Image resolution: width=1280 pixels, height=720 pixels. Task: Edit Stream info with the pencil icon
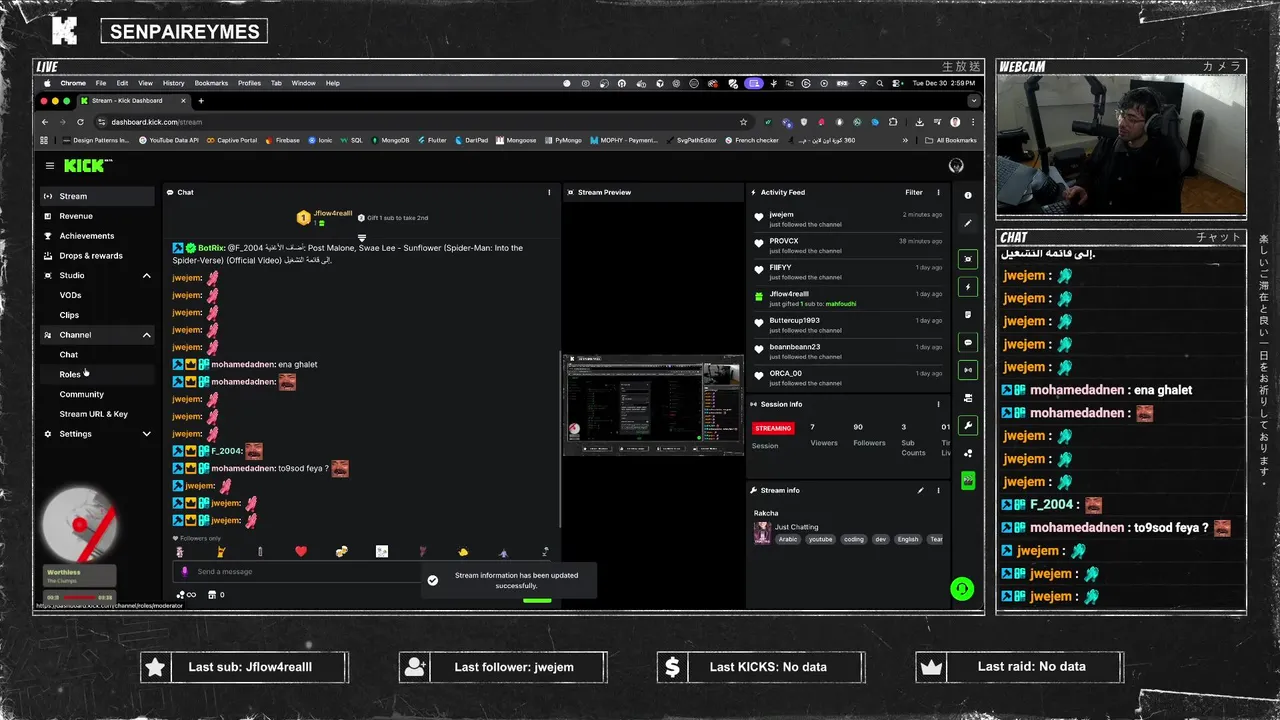920,490
